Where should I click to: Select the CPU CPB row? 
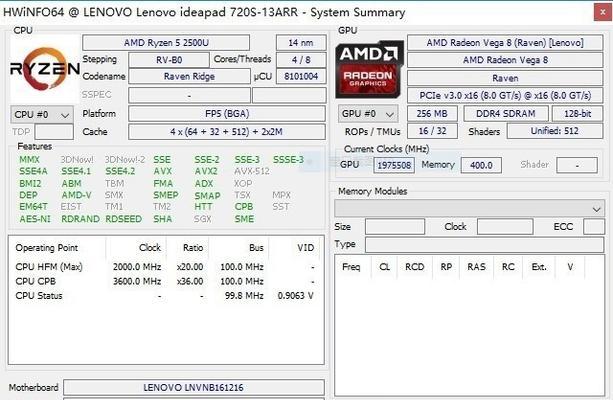coord(166,282)
